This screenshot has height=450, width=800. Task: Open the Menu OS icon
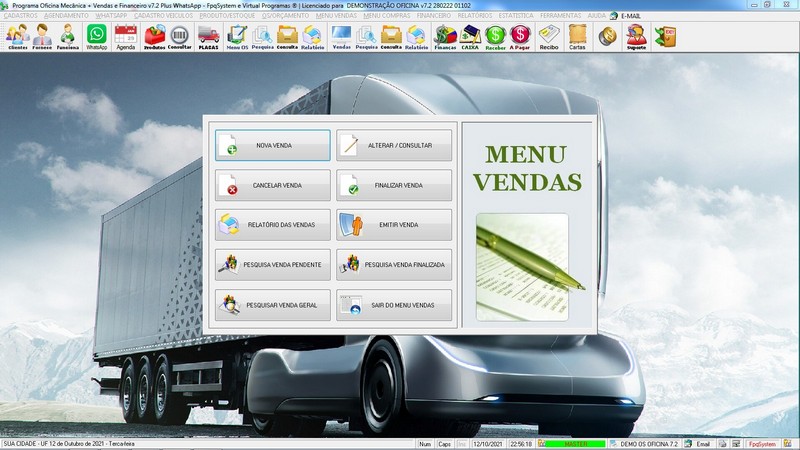pyautogui.click(x=237, y=37)
